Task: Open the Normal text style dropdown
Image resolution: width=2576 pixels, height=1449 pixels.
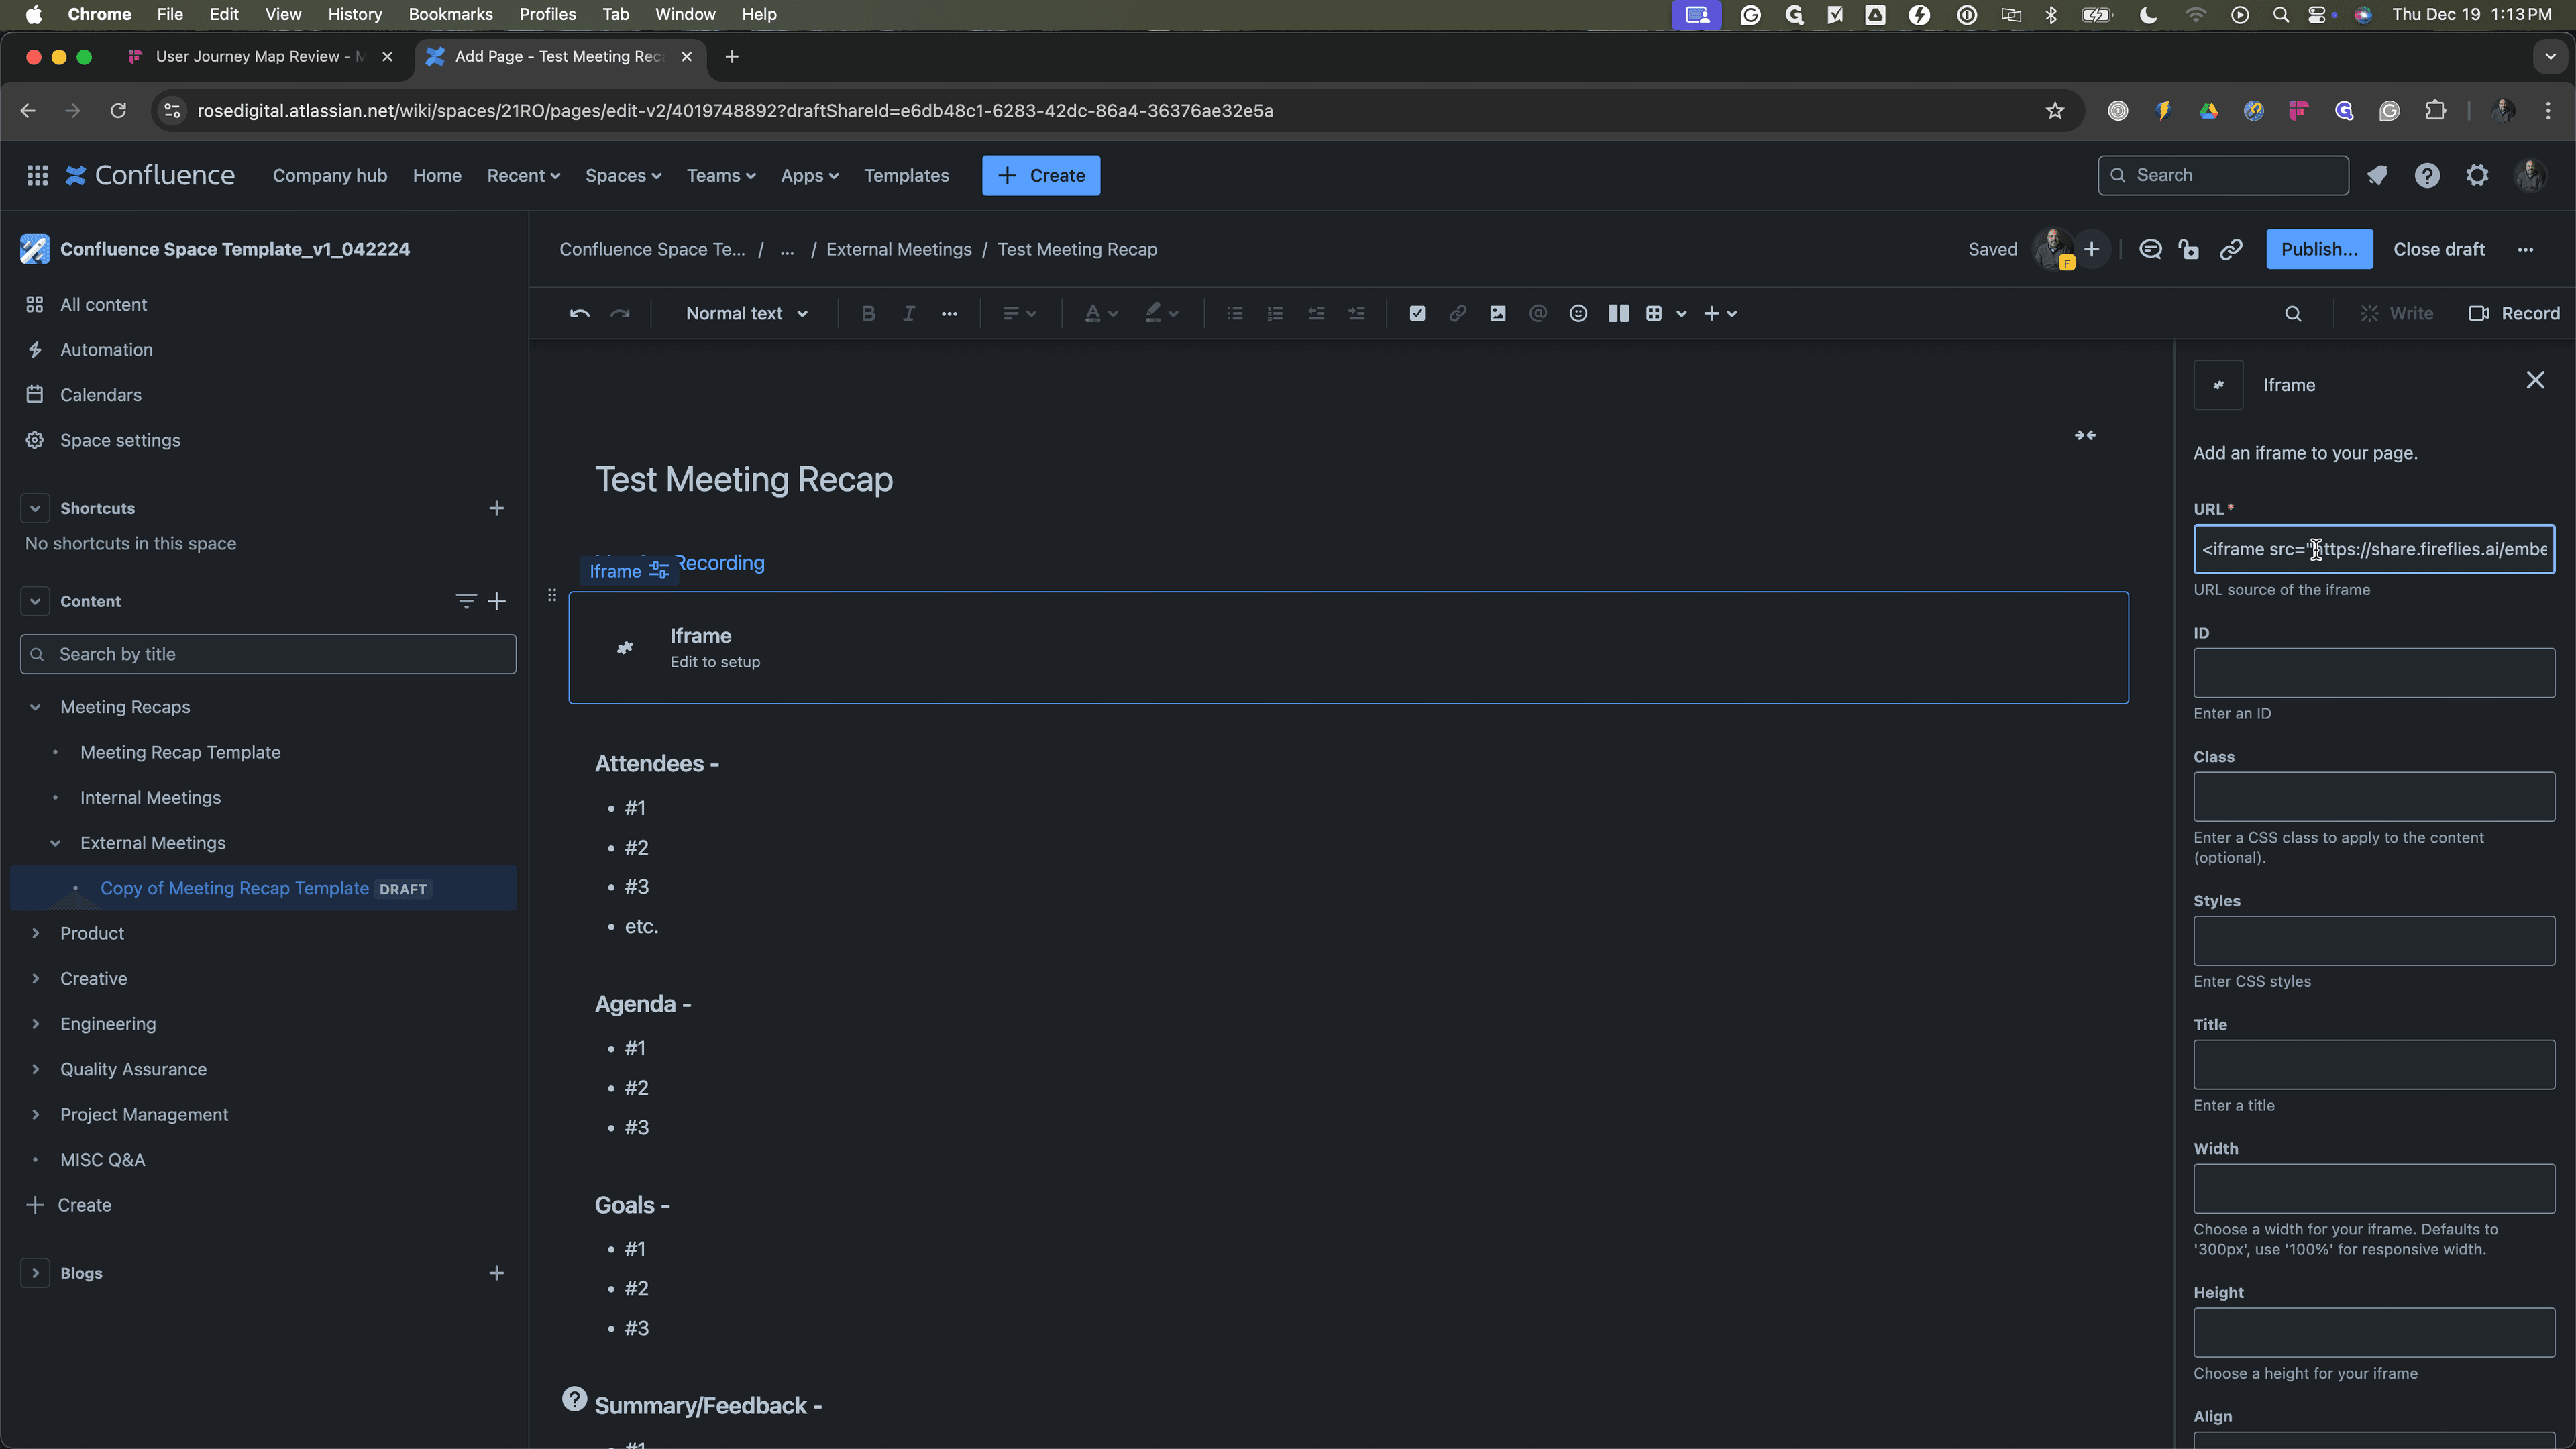Action: click(746, 314)
